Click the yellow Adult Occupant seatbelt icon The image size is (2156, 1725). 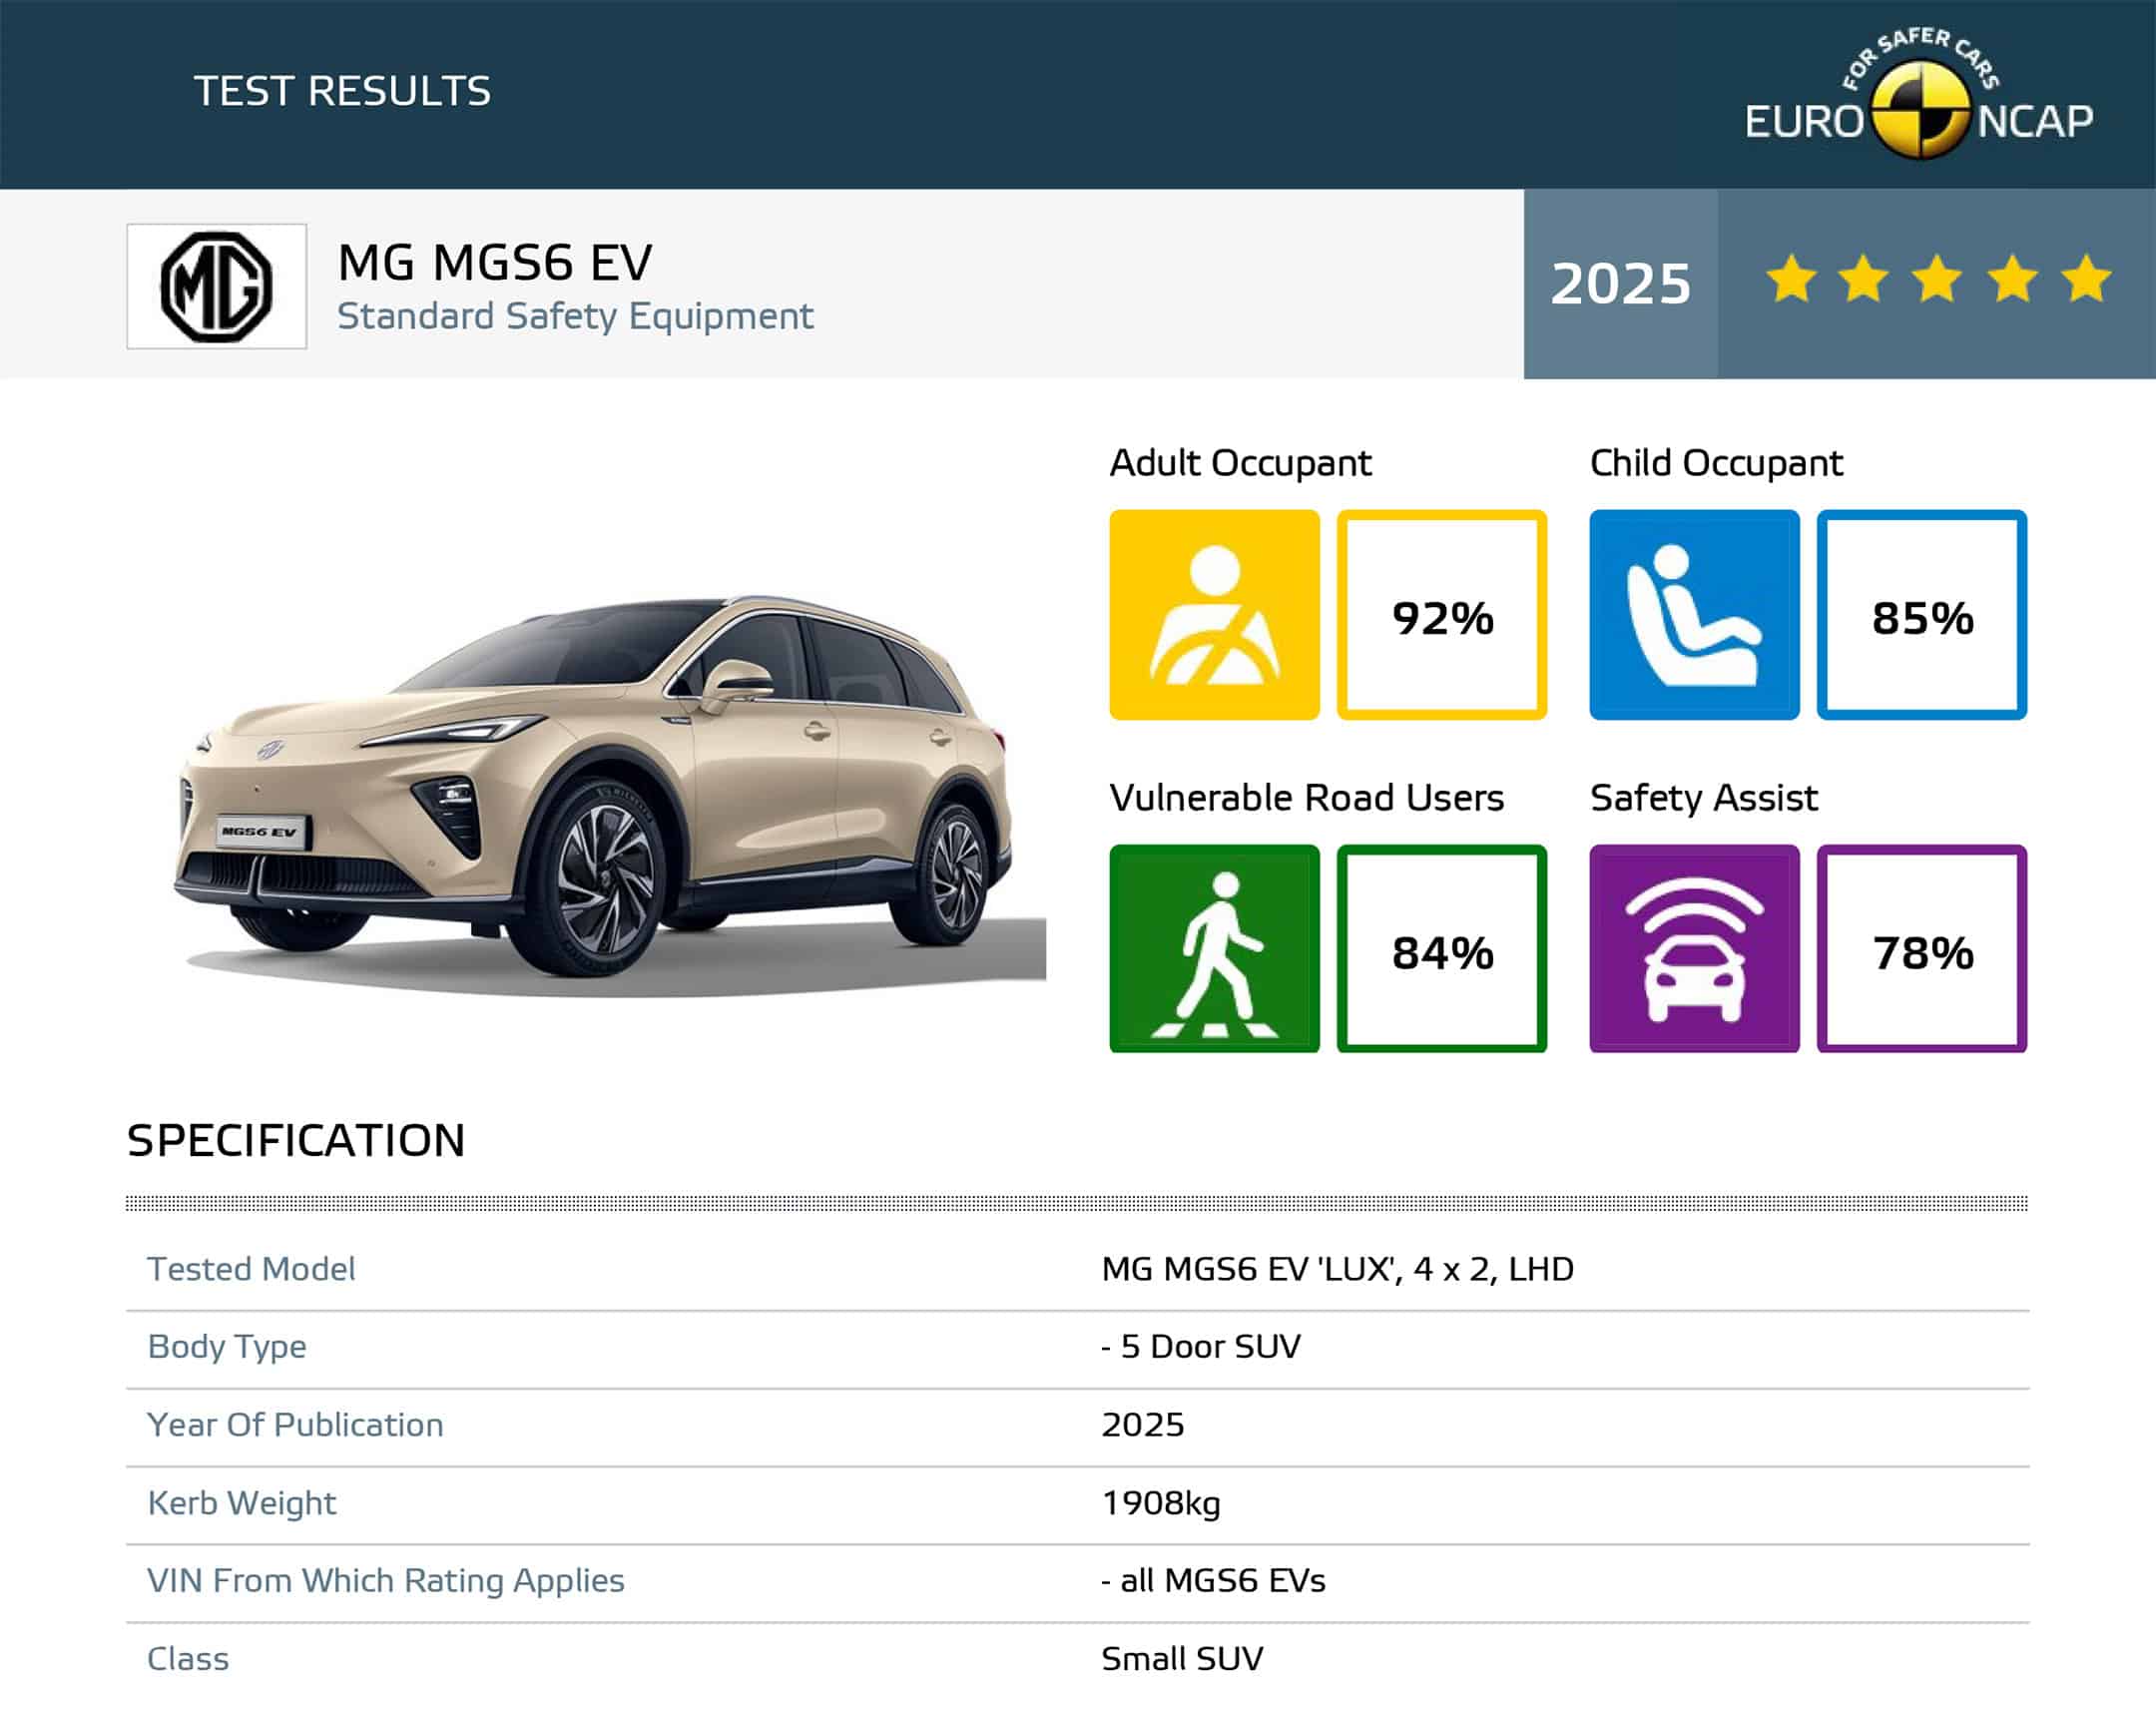(x=1214, y=615)
